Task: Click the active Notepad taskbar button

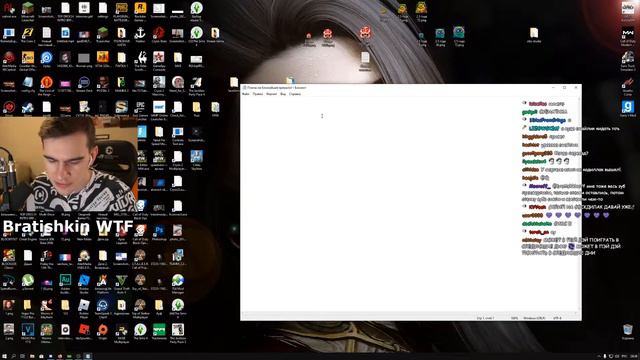Action: (88, 356)
